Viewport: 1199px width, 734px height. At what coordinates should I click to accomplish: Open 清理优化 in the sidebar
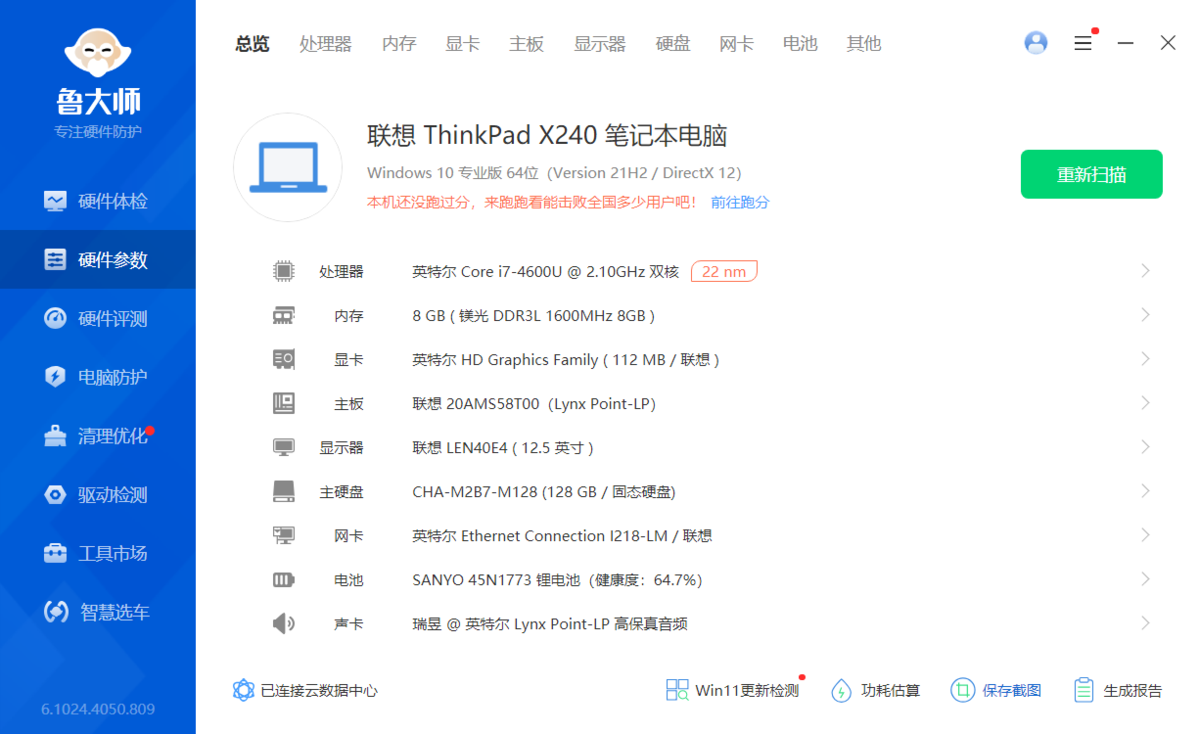98,436
